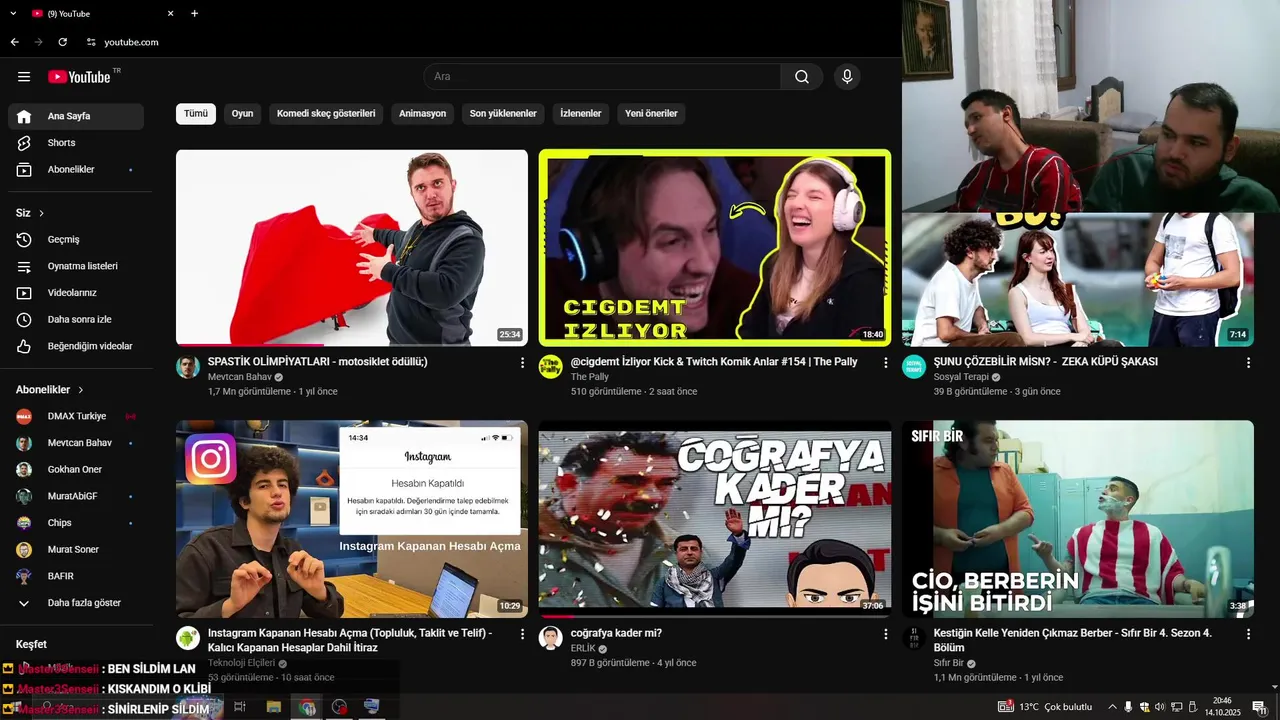Open site information icon beside youtube.com
Viewport: 1280px width, 720px height.
click(91, 42)
